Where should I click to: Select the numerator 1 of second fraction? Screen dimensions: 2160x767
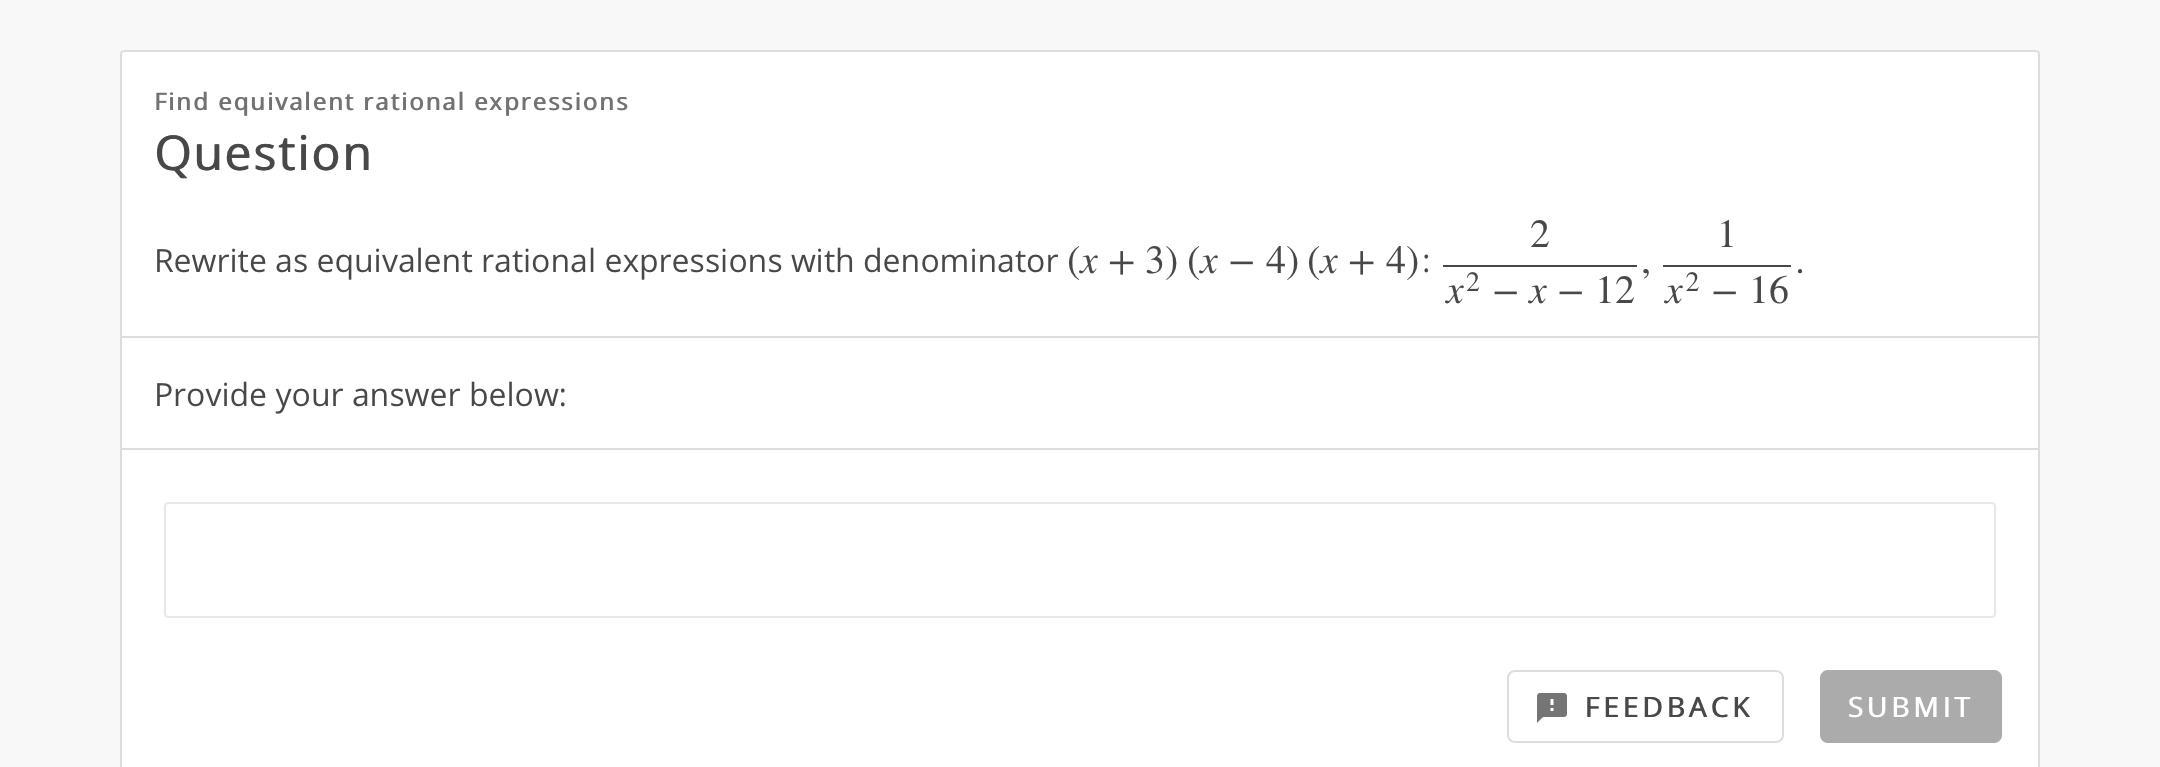click(1725, 235)
